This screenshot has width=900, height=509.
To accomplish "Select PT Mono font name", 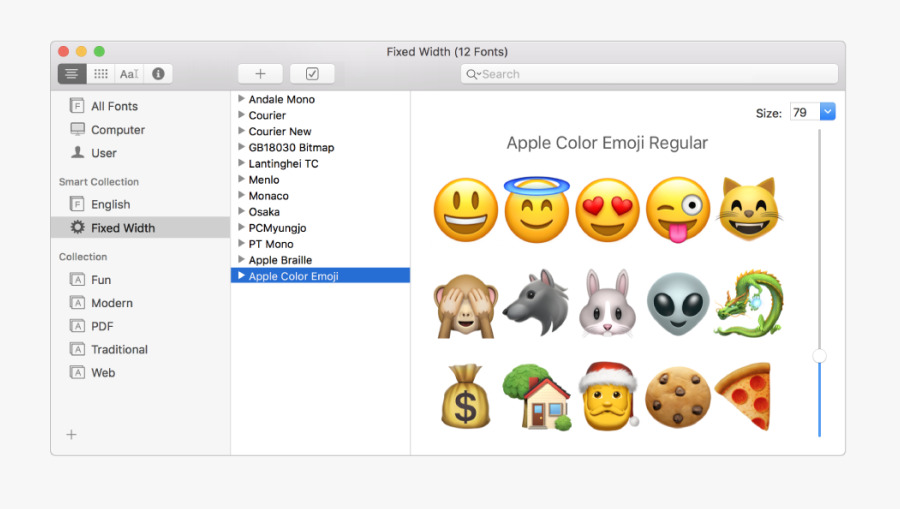I will coord(271,244).
